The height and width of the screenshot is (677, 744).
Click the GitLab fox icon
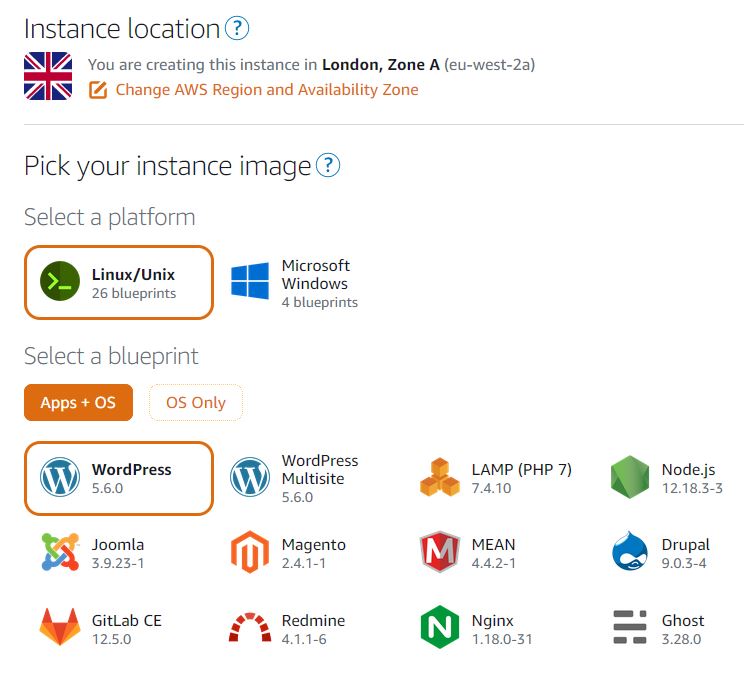[x=60, y=627]
